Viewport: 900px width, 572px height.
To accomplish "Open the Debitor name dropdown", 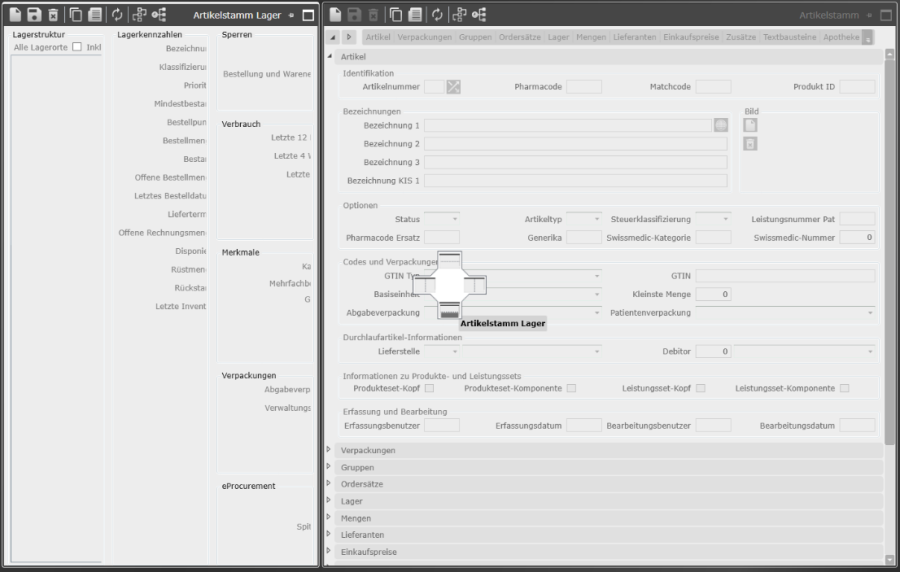I will pyautogui.click(x=805, y=351).
